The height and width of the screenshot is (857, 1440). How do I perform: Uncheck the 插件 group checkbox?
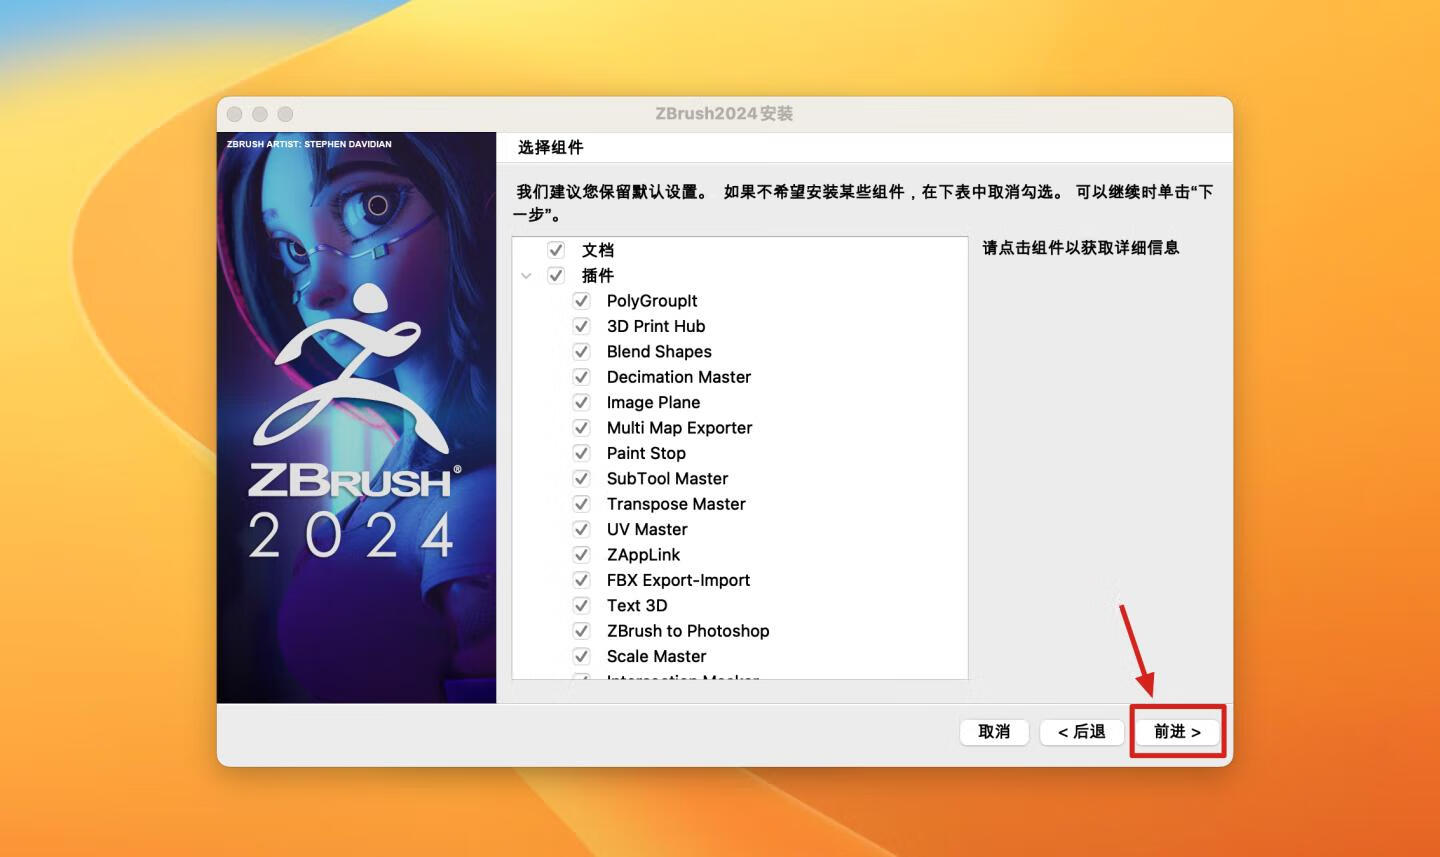[x=556, y=276]
